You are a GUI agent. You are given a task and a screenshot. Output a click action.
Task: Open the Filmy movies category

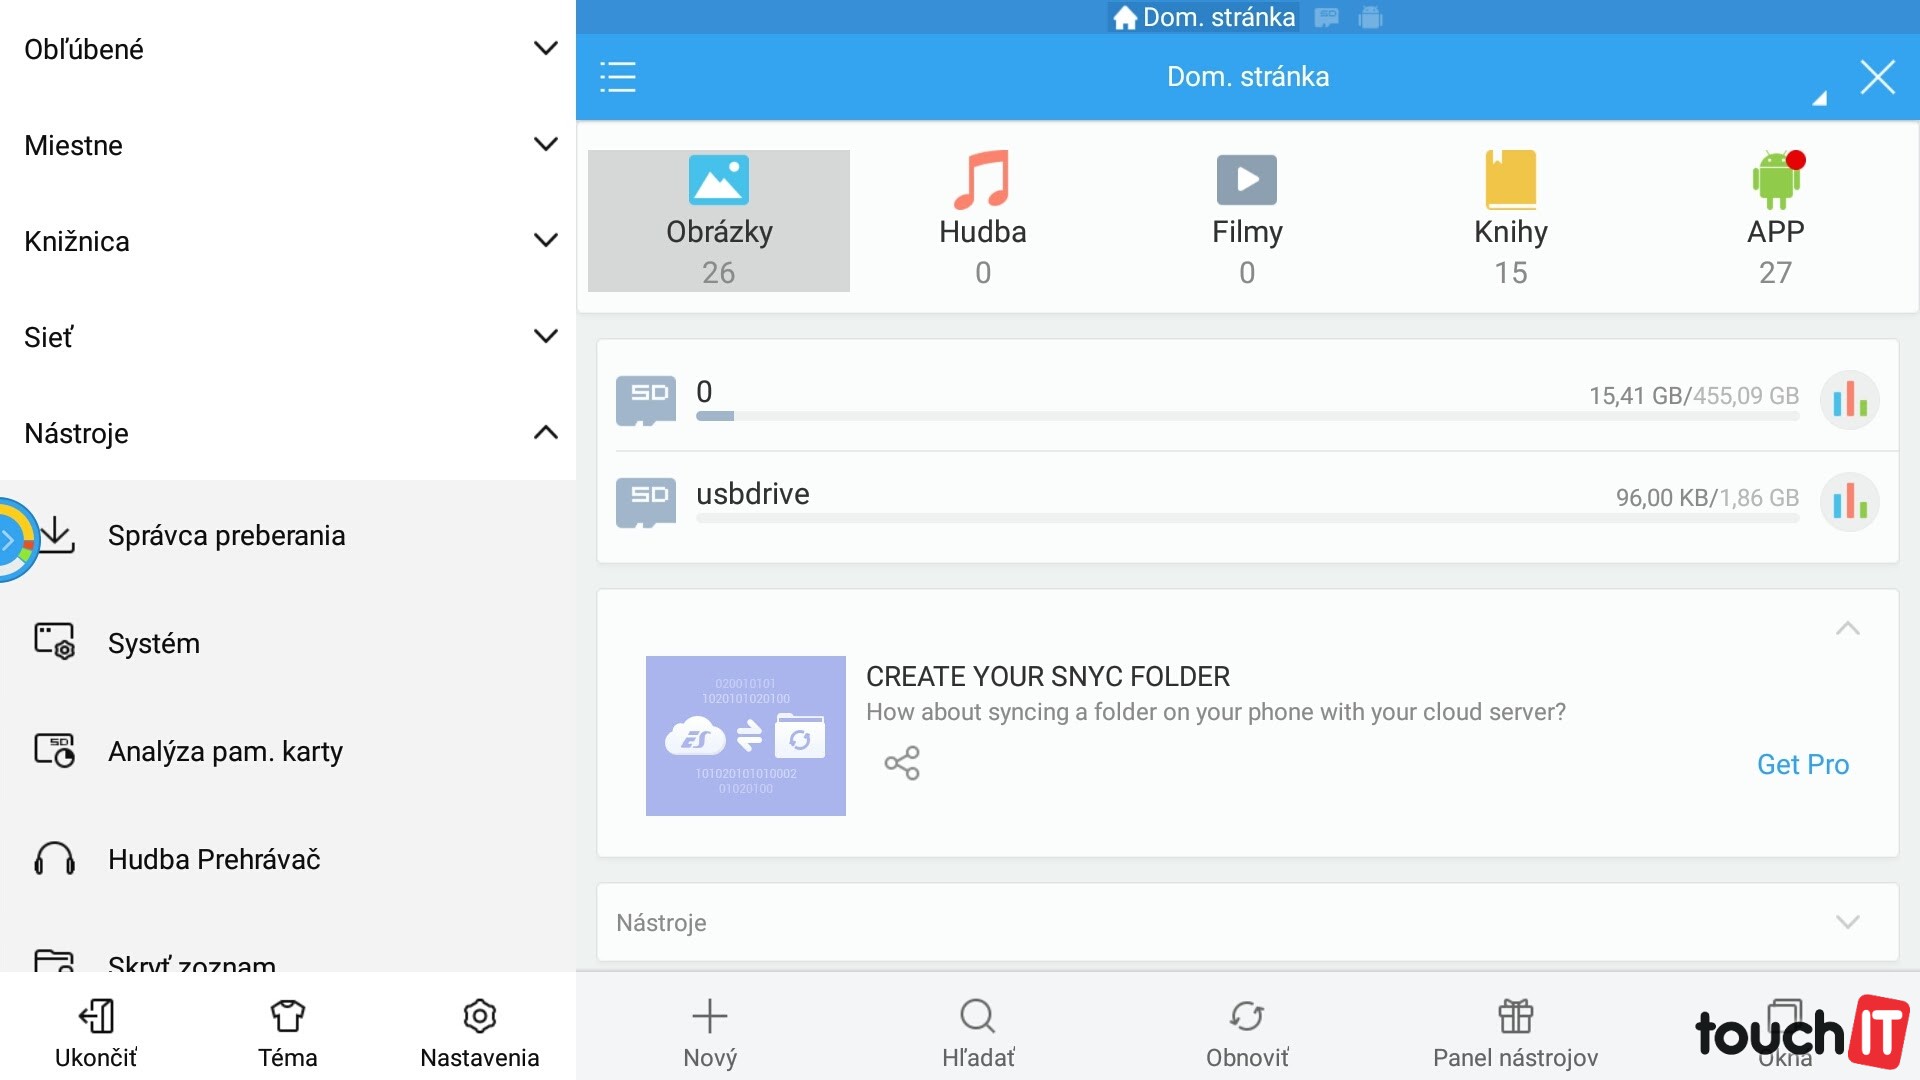pos(1246,220)
